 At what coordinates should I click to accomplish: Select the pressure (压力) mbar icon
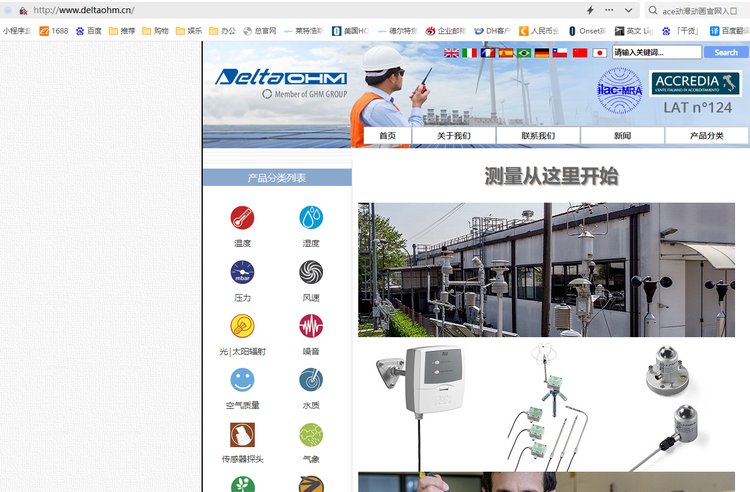pyautogui.click(x=242, y=272)
